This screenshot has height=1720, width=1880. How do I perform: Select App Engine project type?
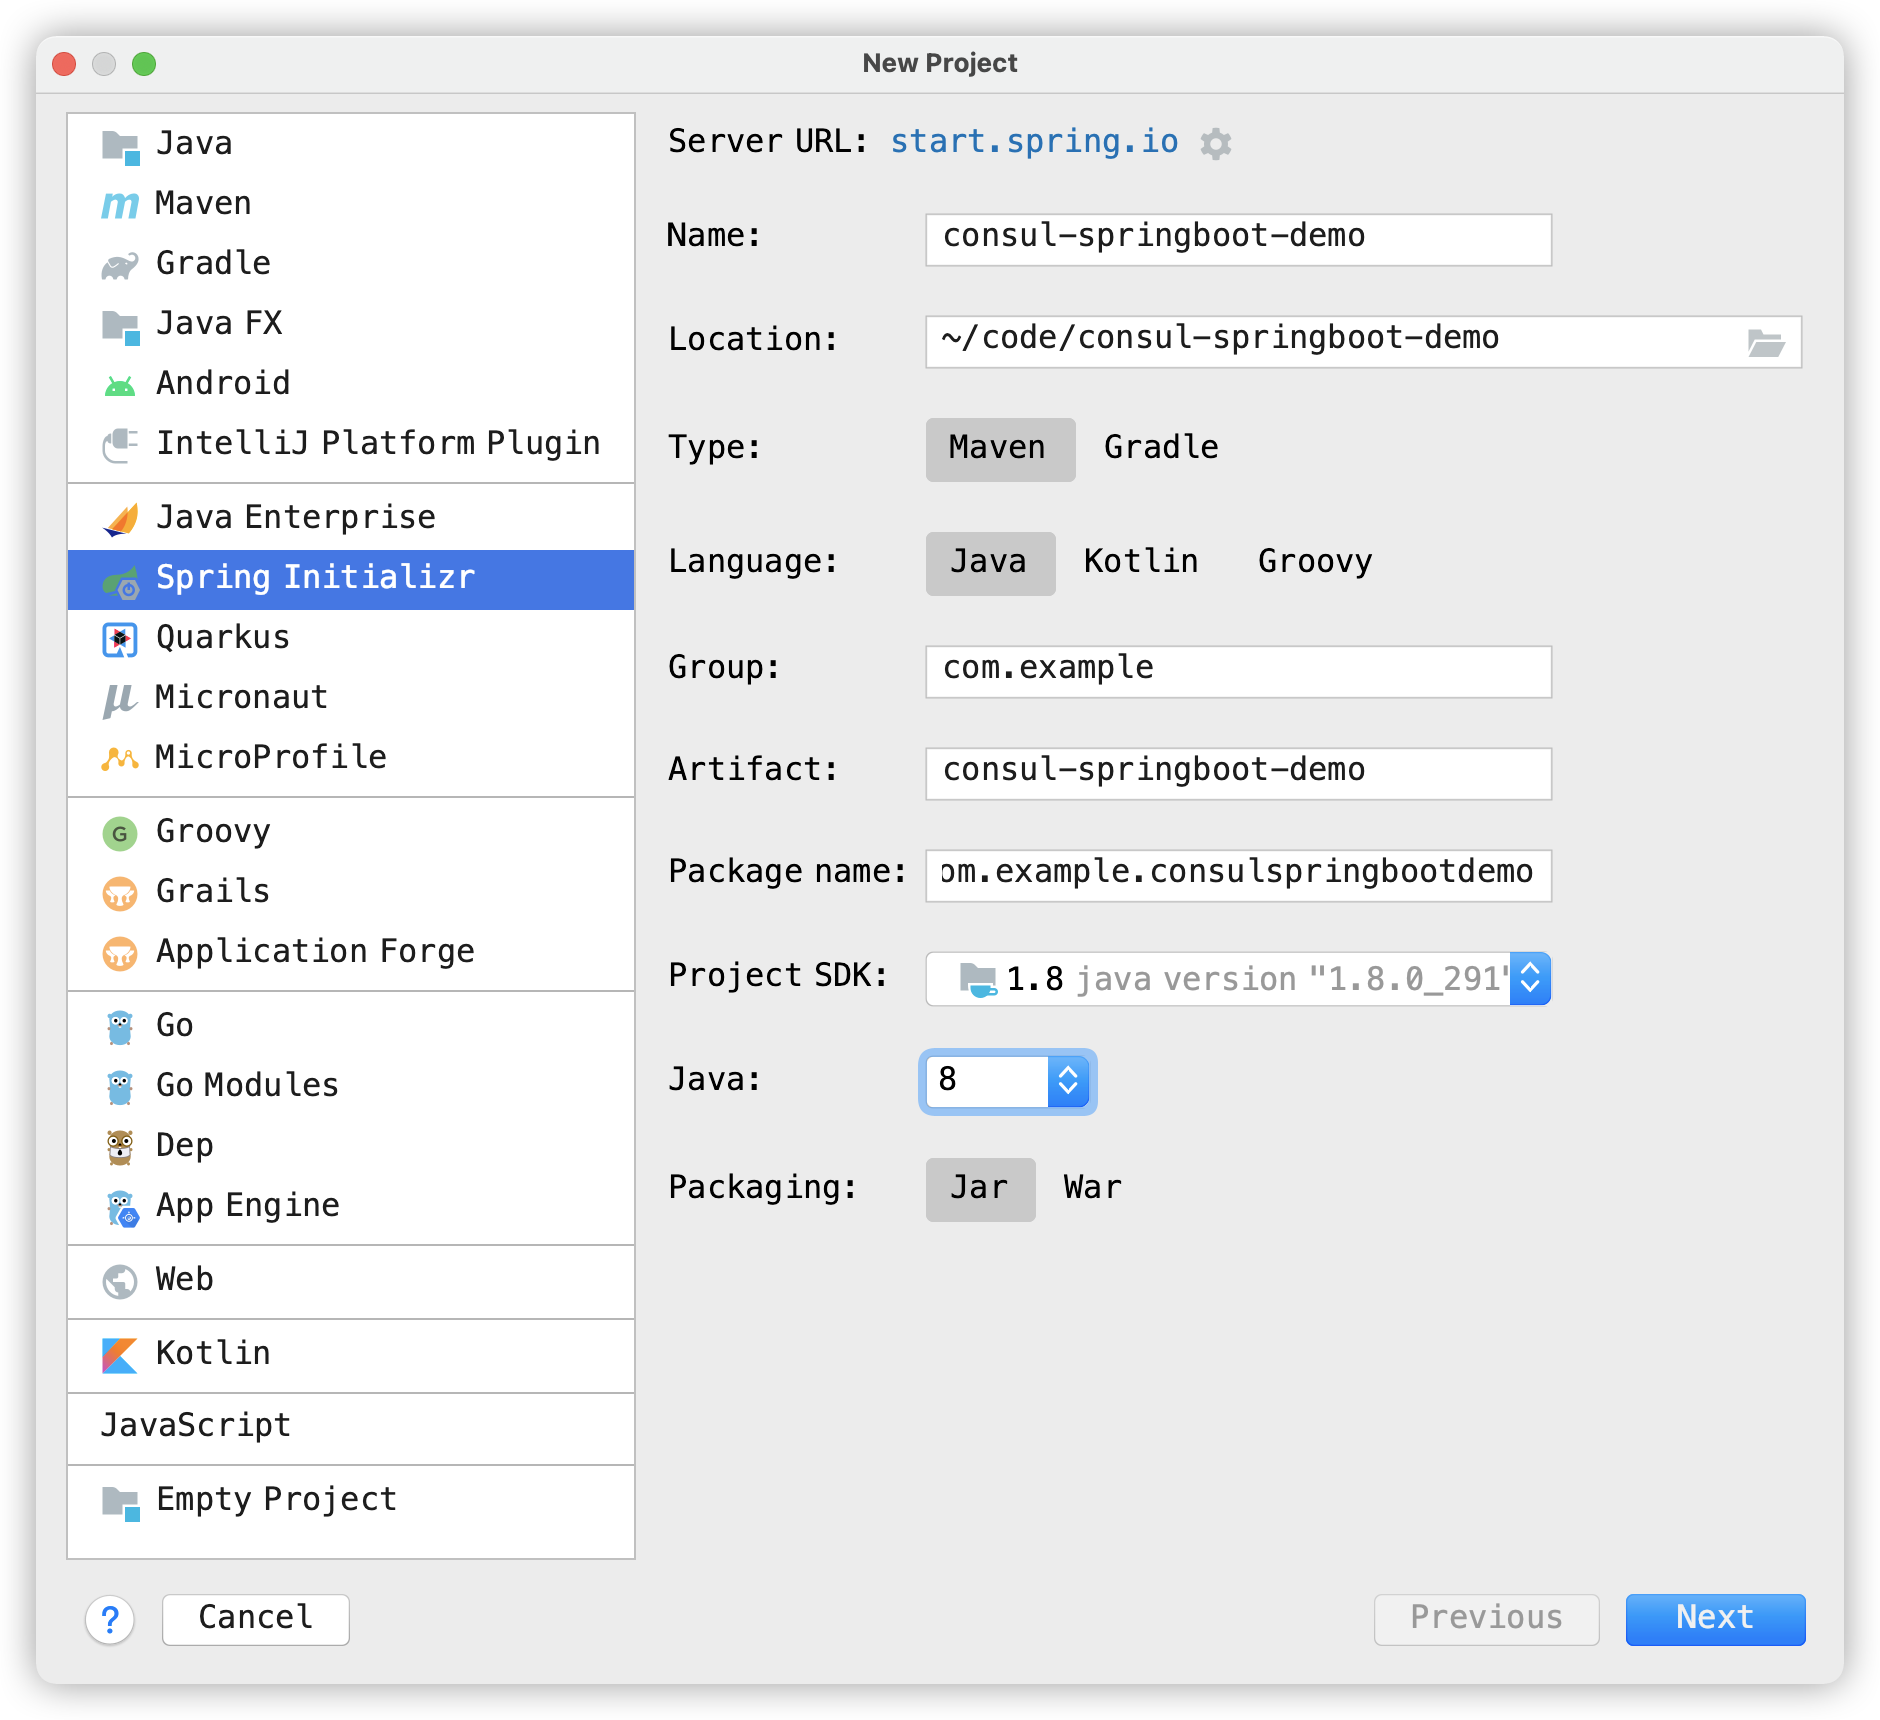(350, 1206)
